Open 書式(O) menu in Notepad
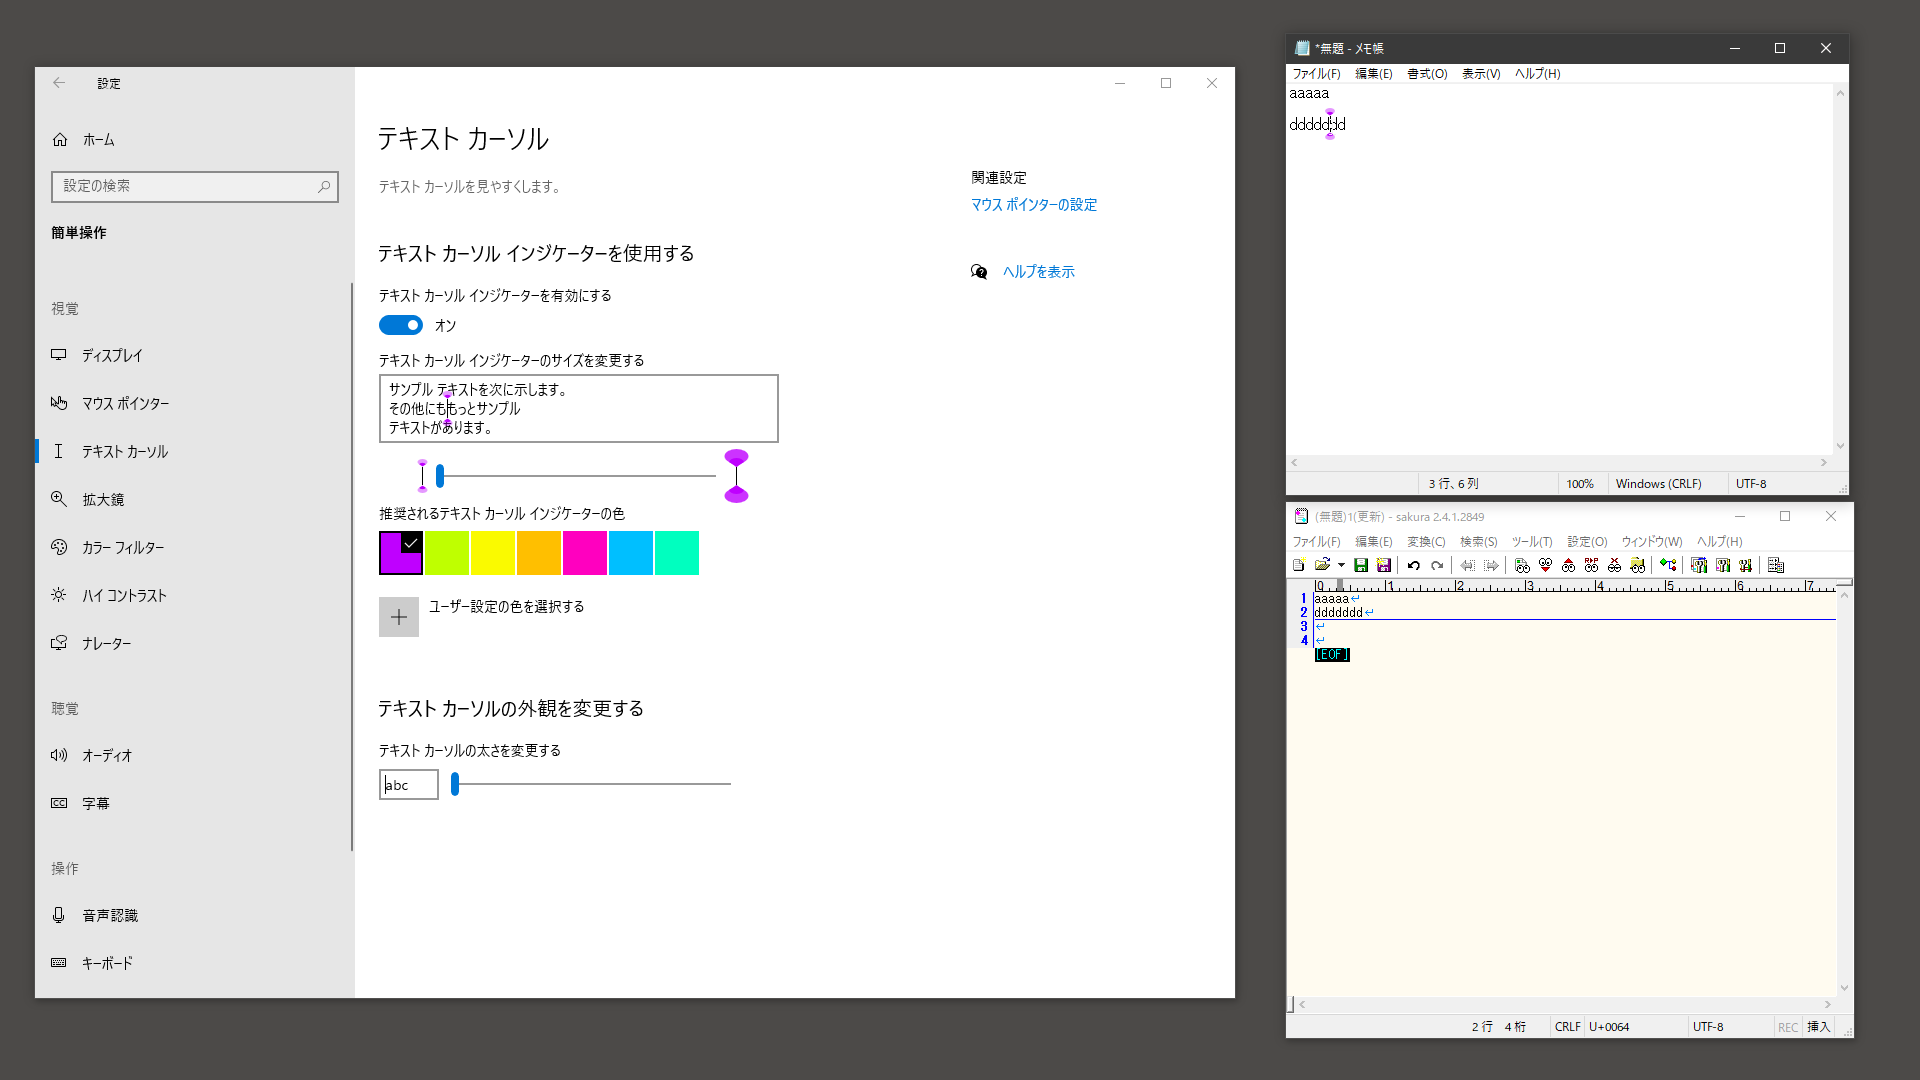 pyautogui.click(x=1427, y=74)
